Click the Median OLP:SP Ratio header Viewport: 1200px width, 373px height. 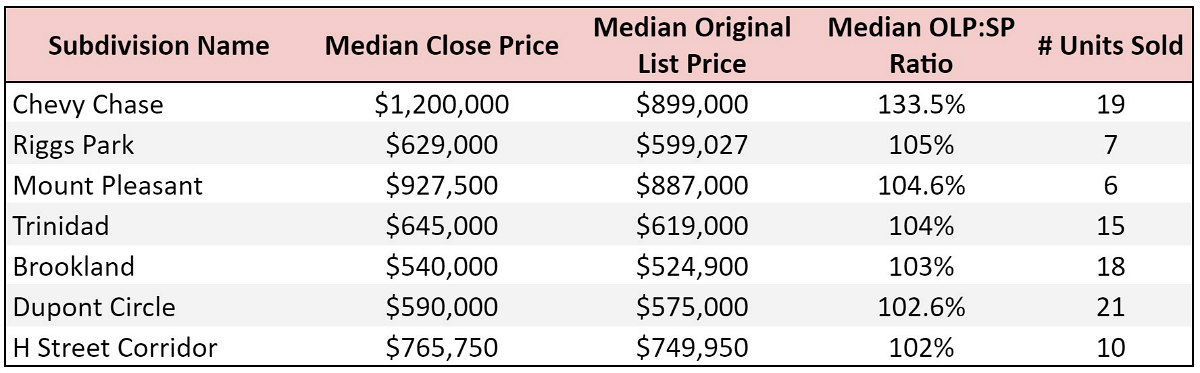pos(921,45)
